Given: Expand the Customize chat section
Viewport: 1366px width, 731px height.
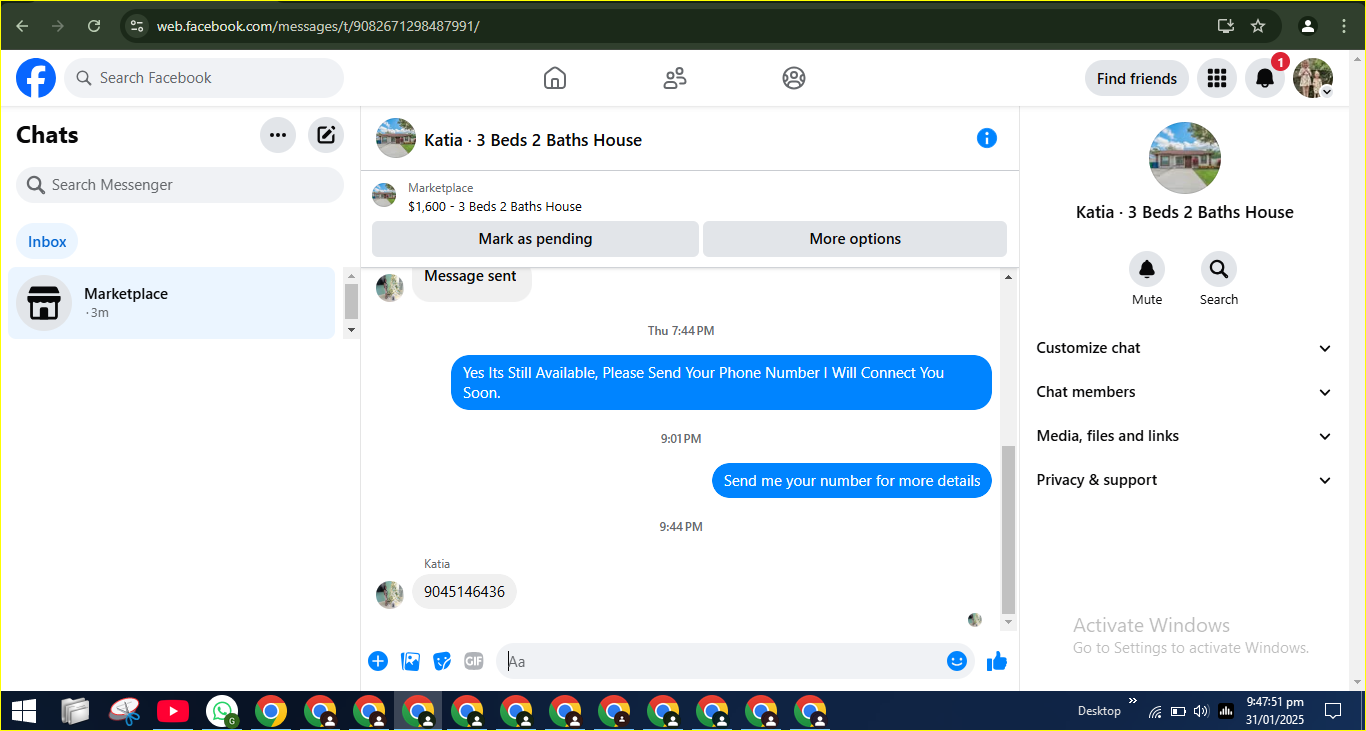Looking at the screenshot, I should [1185, 348].
